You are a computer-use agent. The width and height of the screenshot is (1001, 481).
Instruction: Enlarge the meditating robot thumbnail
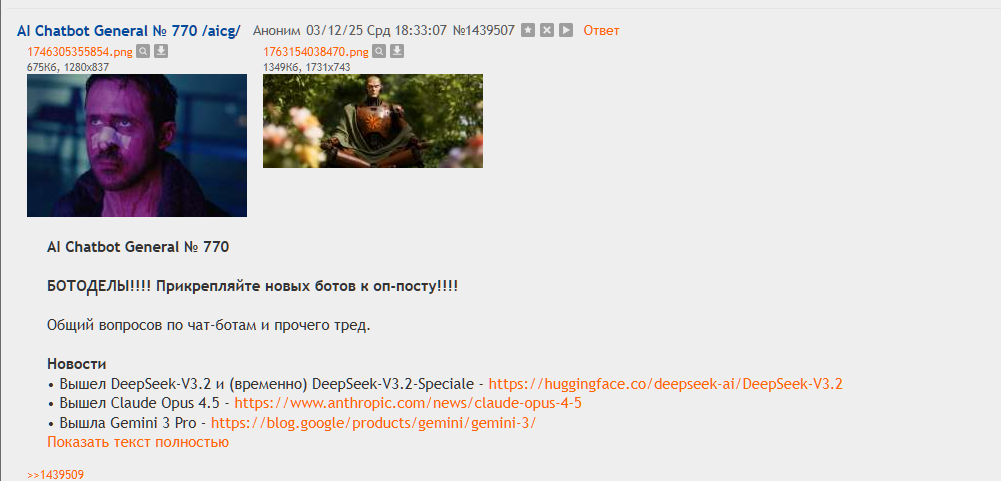pyautogui.click(x=373, y=121)
